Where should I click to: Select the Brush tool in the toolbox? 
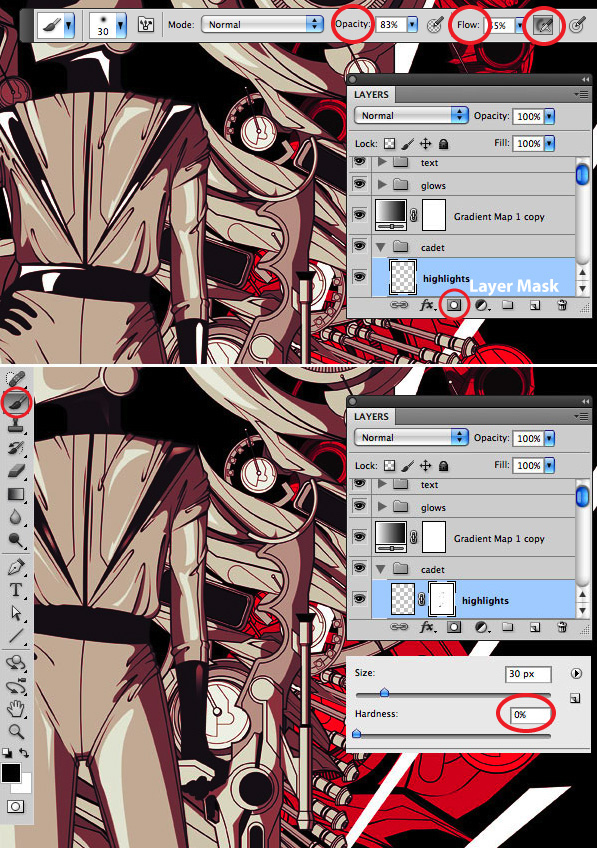16,402
